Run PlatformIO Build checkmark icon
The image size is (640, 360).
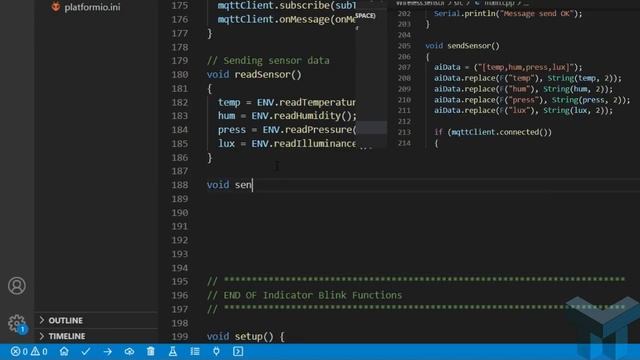86,351
